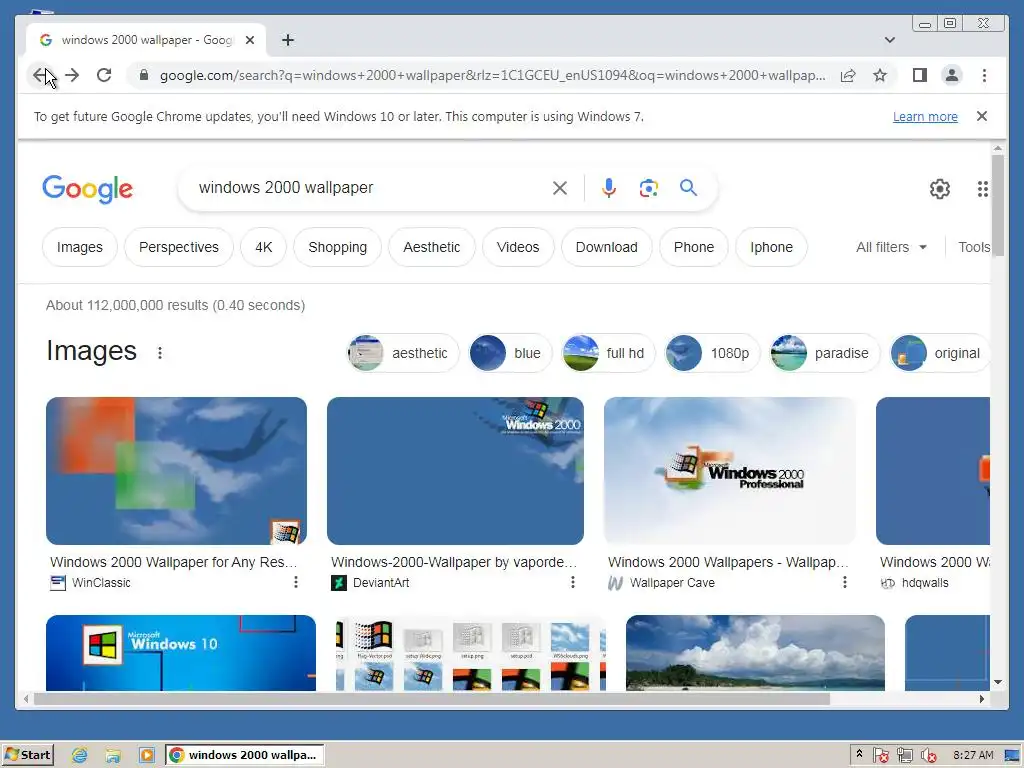Refine images by the paradise chip

tap(824, 353)
